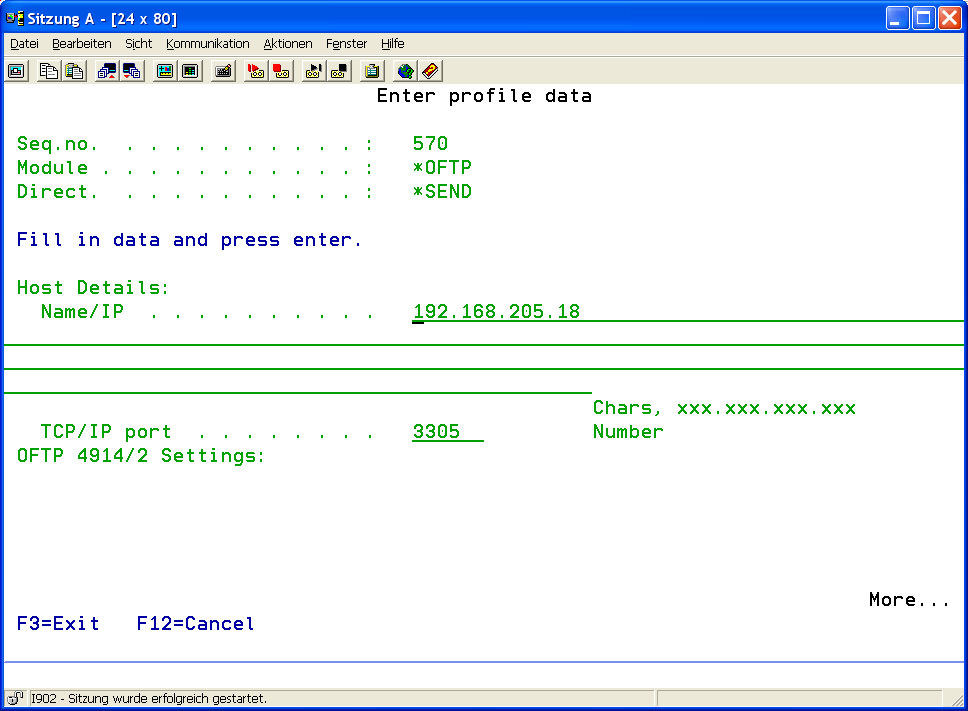The height and width of the screenshot is (711, 968).
Task: Click the Receive File from host icon
Action: [132, 71]
